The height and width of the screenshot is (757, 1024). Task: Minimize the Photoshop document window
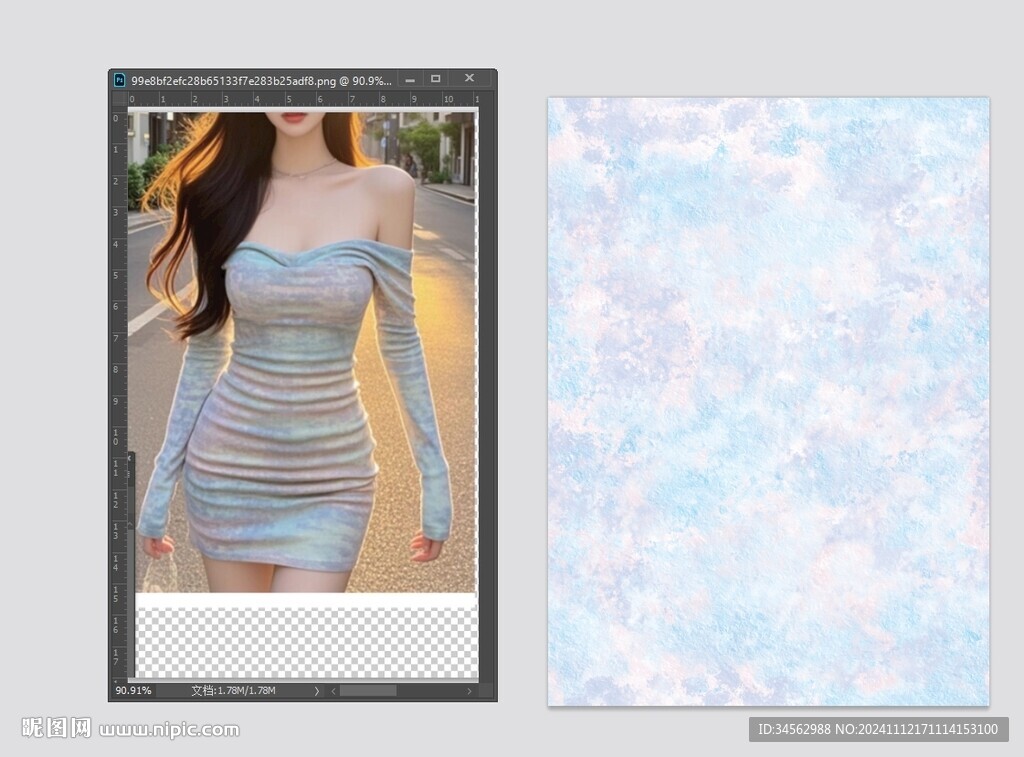pyautogui.click(x=409, y=80)
